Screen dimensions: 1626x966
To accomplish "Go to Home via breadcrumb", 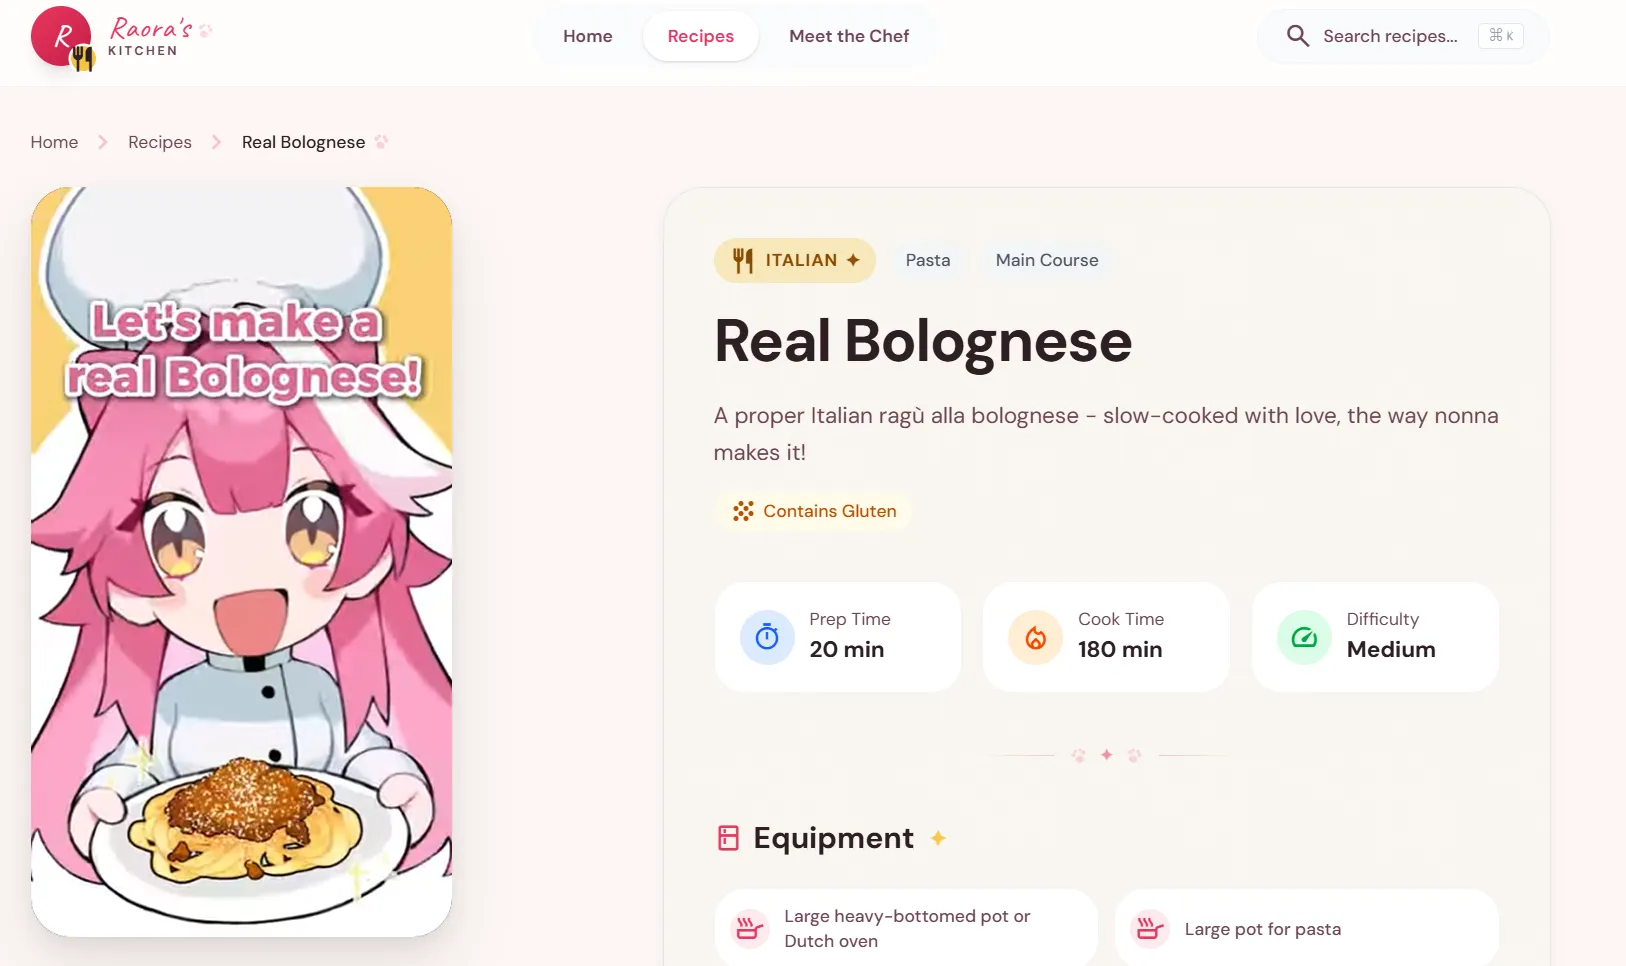I will [x=54, y=142].
